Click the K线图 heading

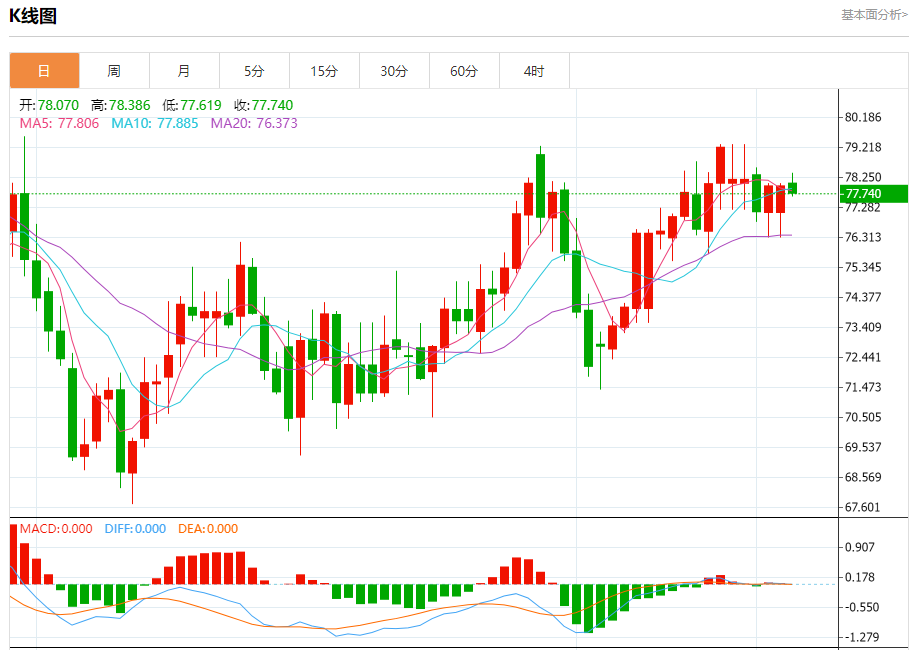click(x=33, y=16)
